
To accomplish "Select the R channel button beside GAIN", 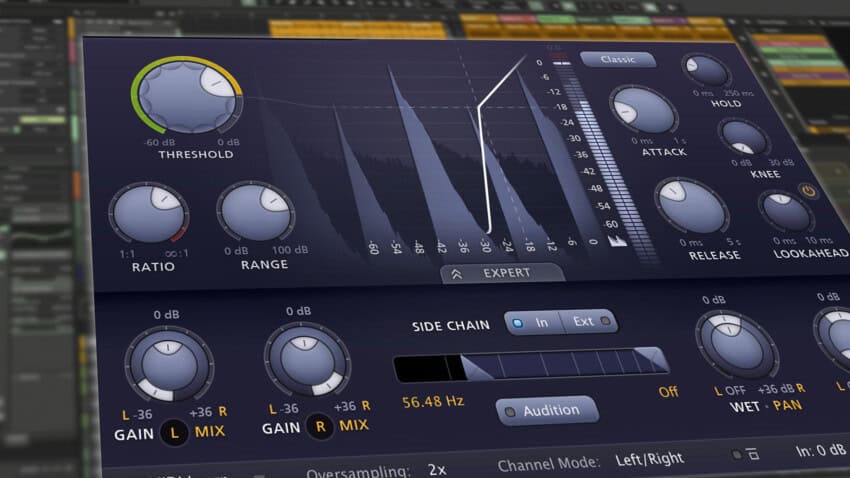I will [x=320, y=427].
